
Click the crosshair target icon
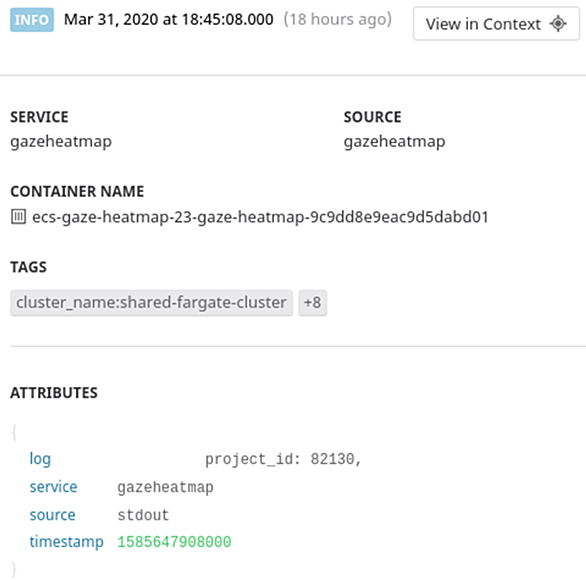[x=558, y=24]
